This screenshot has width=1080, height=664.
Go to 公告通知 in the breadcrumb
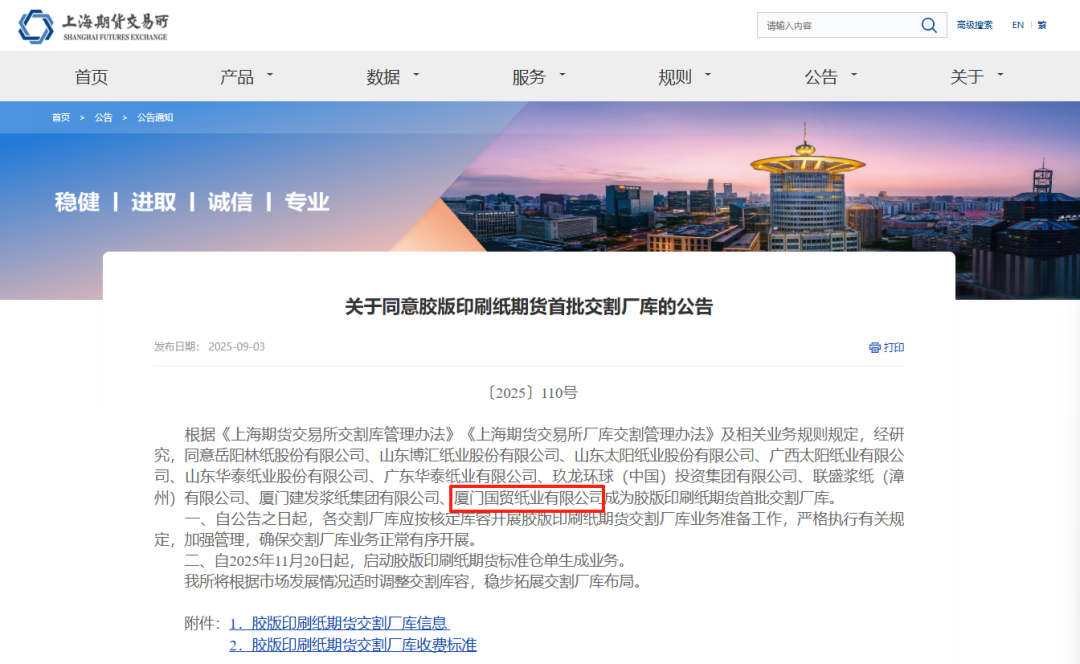click(x=155, y=118)
